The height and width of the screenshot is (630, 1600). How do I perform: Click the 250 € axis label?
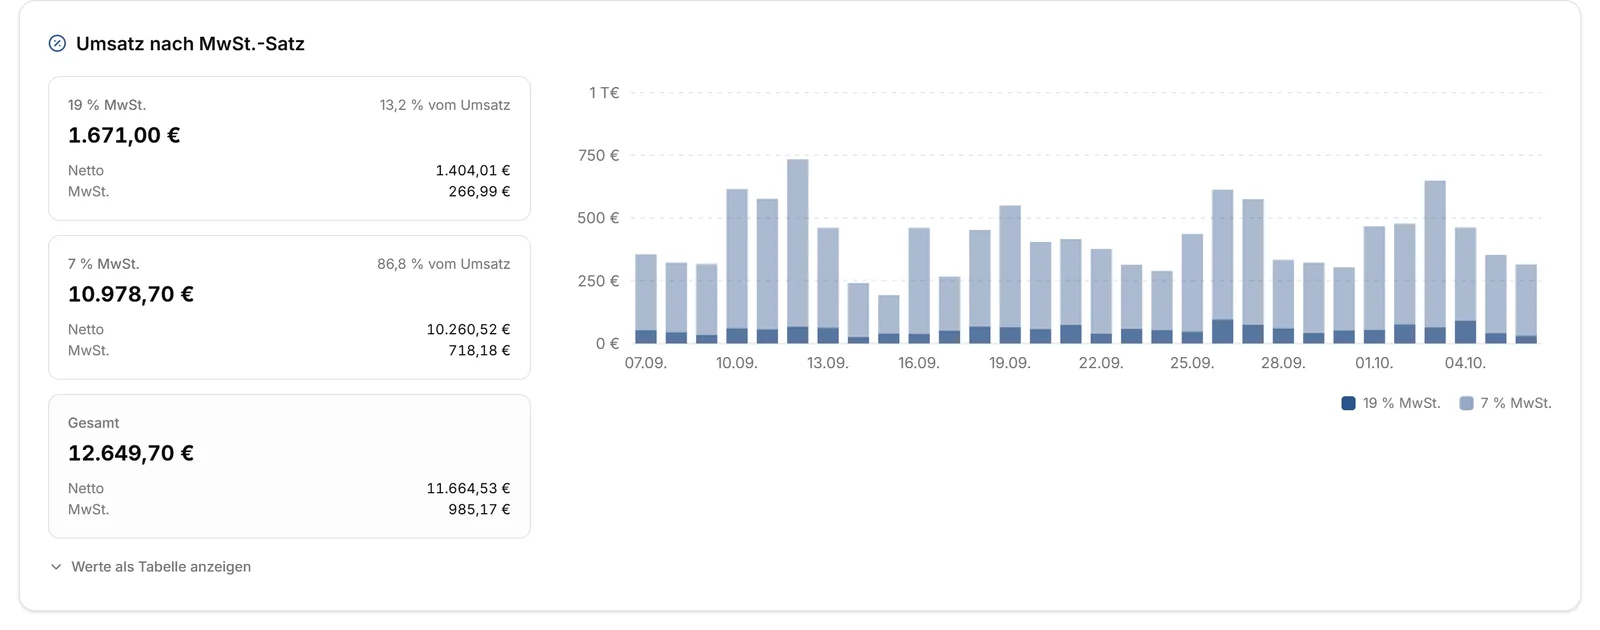tap(598, 281)
